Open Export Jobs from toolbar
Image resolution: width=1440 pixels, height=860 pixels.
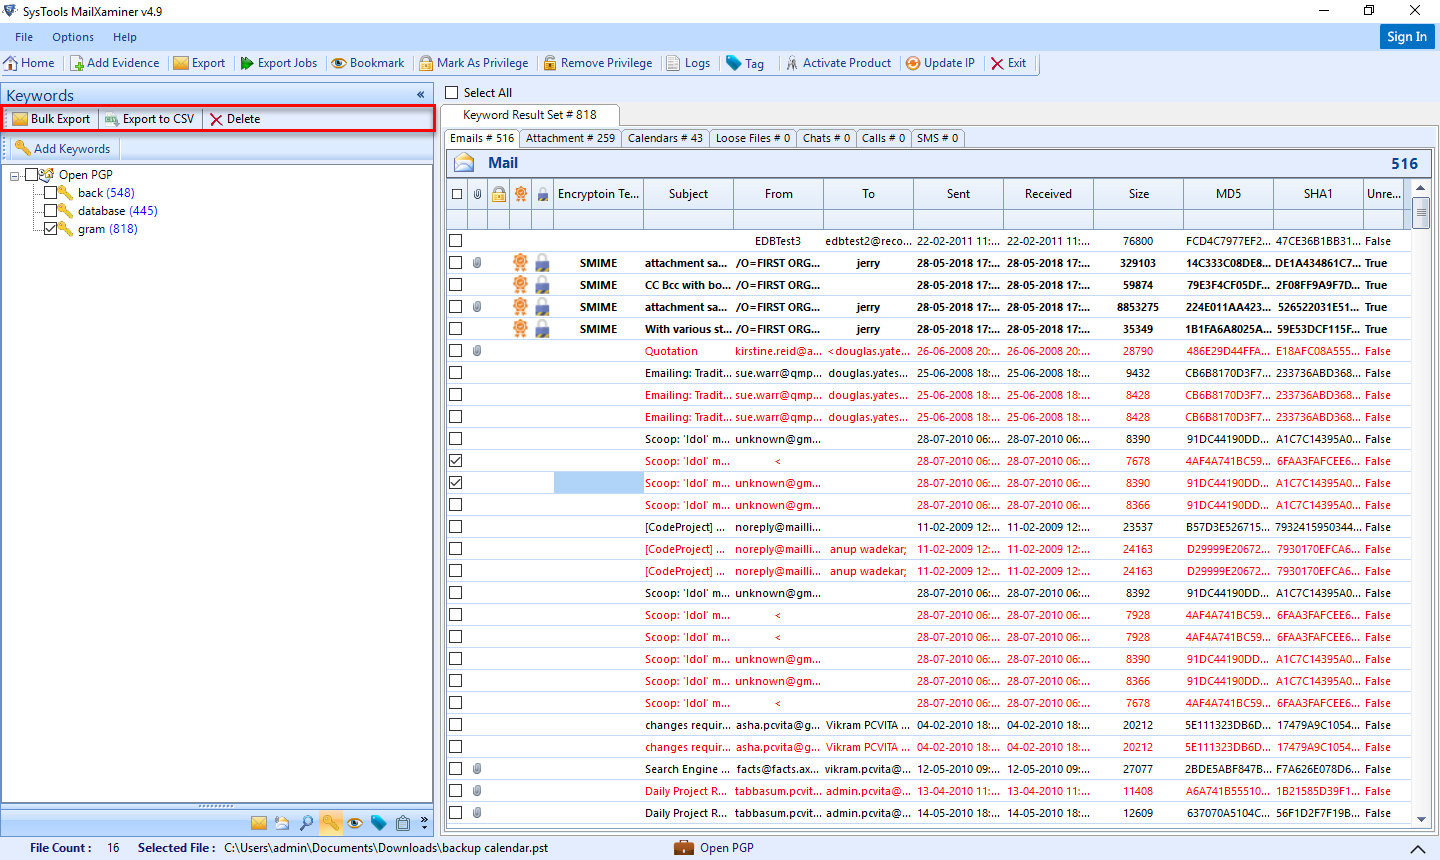(x=279, y=63)
